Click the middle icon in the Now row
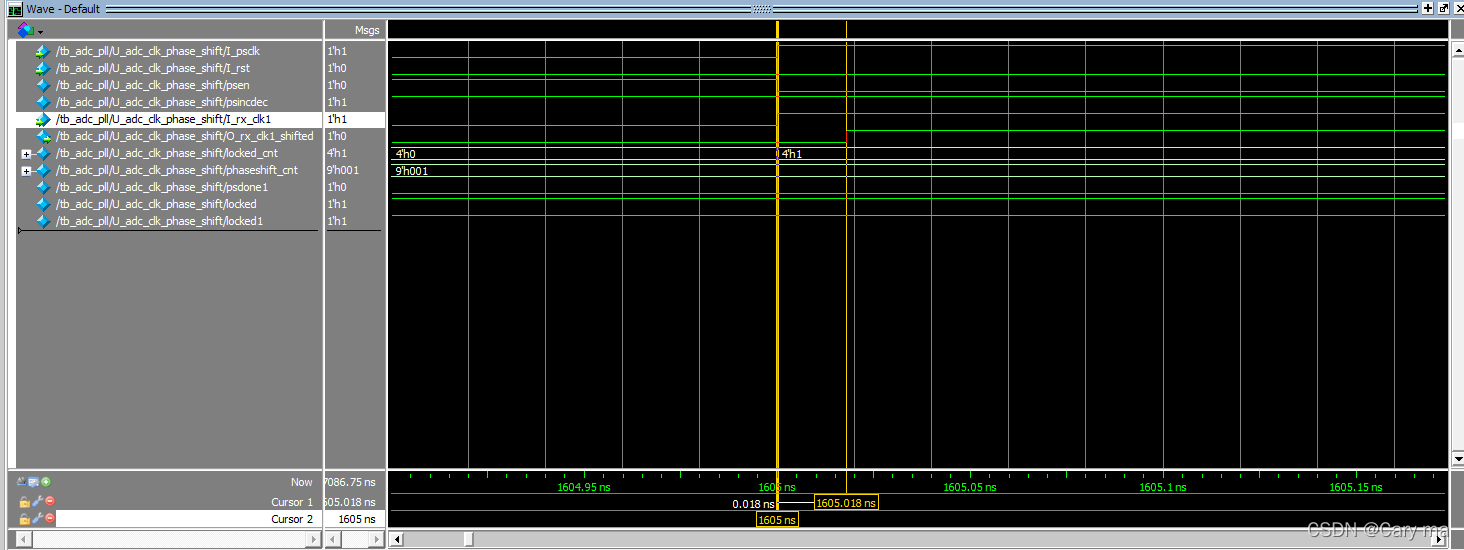This screenshot has height=550, width=1464. [34, 482]
